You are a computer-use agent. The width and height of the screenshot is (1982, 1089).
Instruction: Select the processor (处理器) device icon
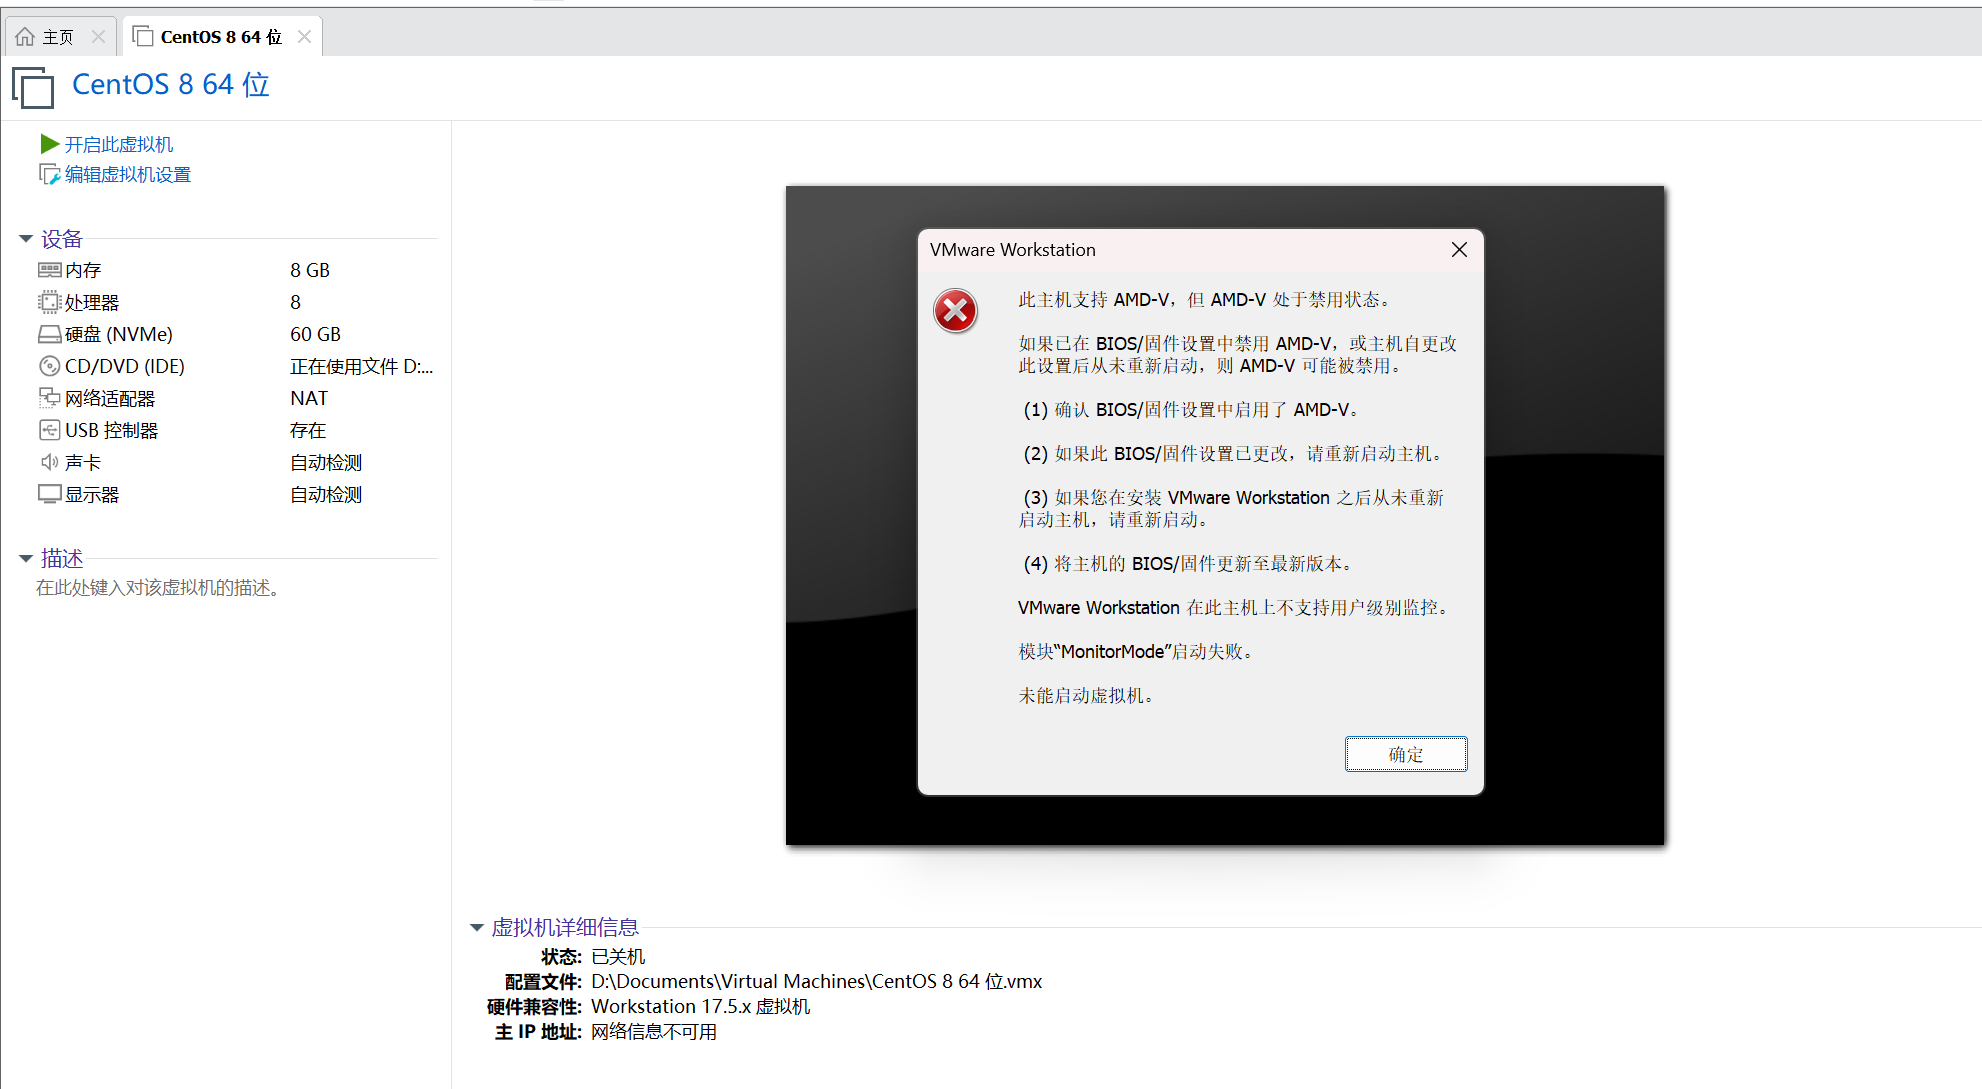click(x=49, y=302)
